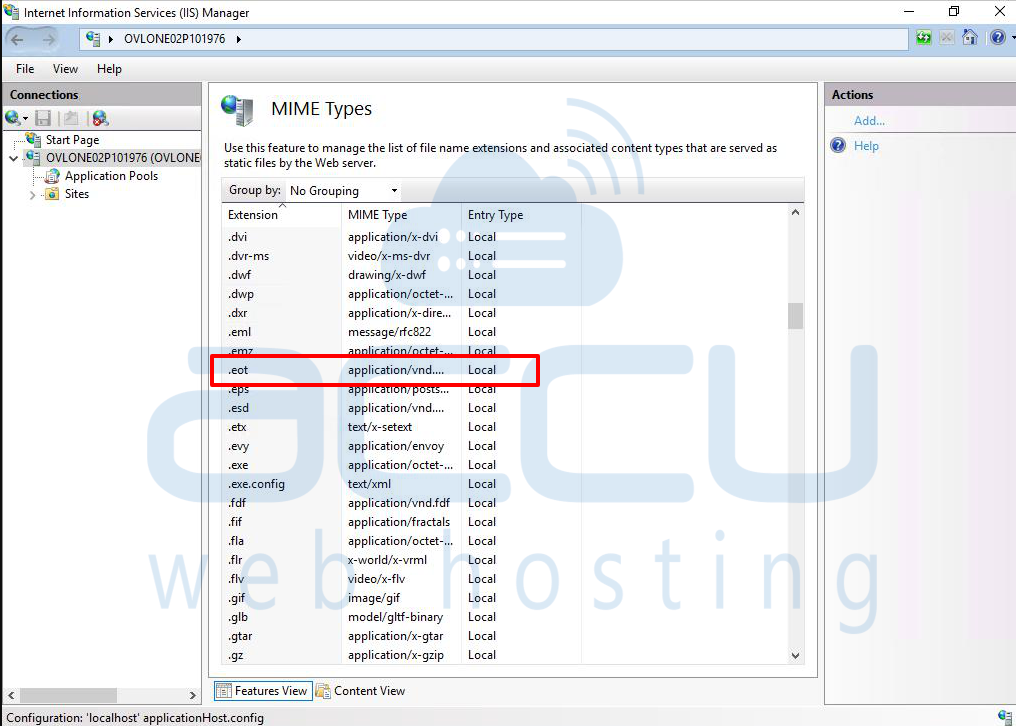The image size is (1016, 726).
Task: Open the Create New Connection globe icon
Action: coord(14,117)
